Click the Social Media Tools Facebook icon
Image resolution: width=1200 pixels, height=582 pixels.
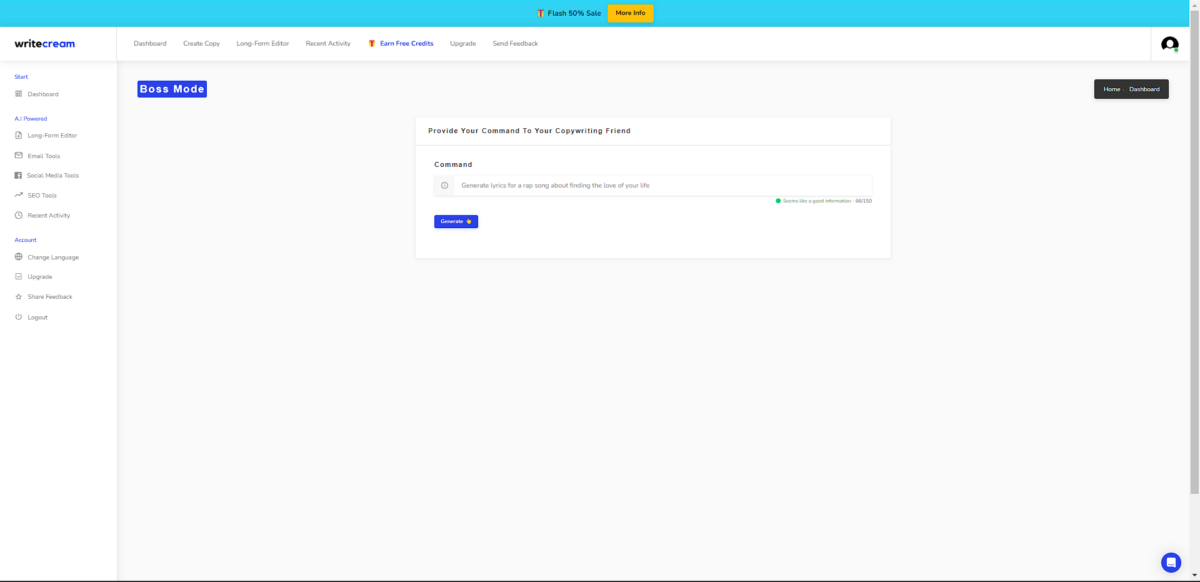[18, 175]
